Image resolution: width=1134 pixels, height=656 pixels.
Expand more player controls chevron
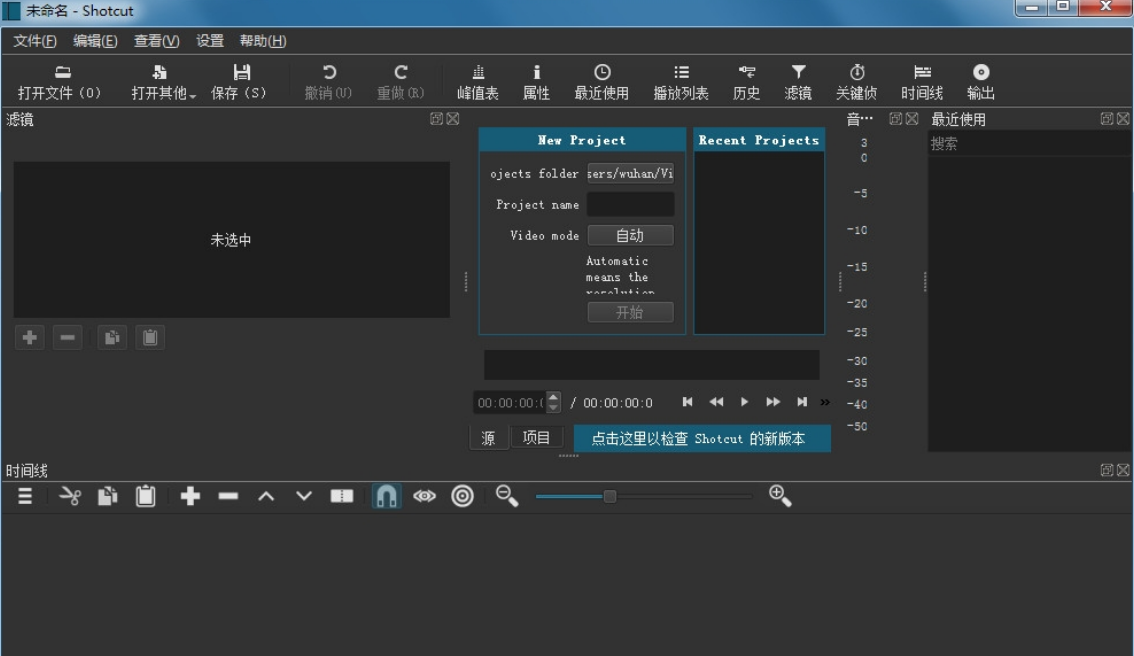click(x=824, y=402)
